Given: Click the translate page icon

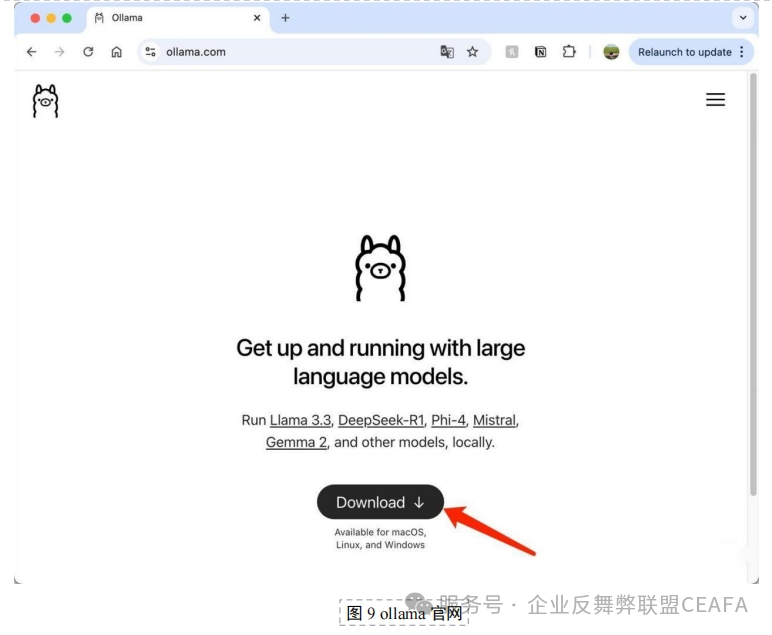Looking at the screenshot, I should coord(447,52).
